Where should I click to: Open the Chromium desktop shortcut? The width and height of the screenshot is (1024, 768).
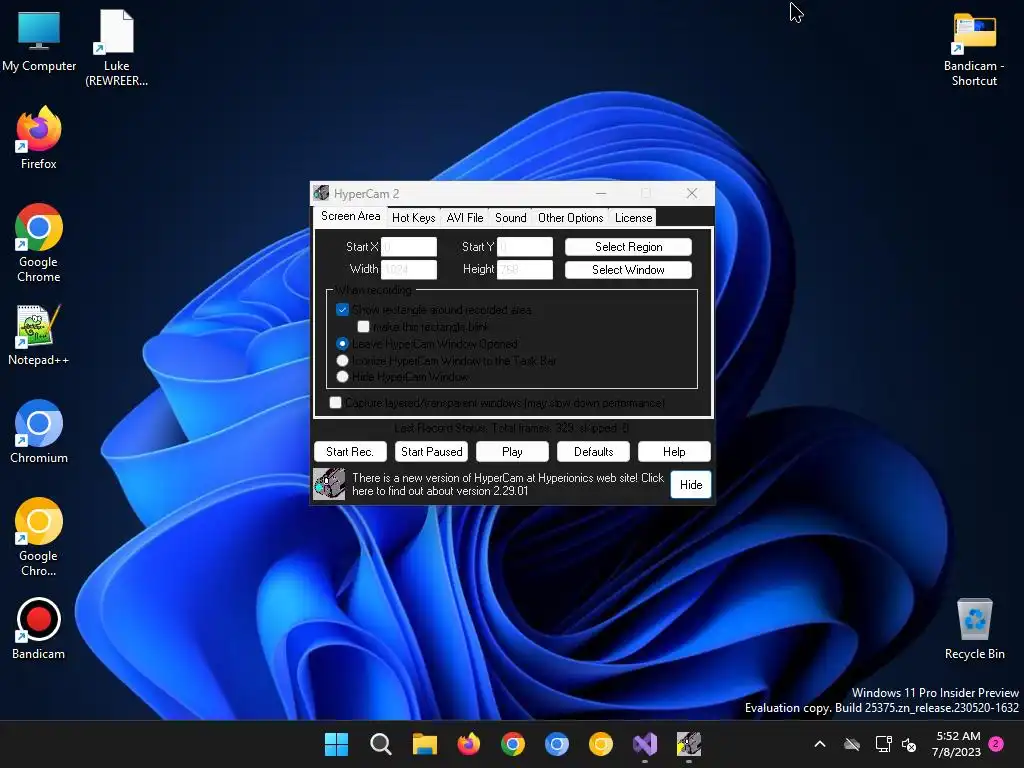point(39,432)
